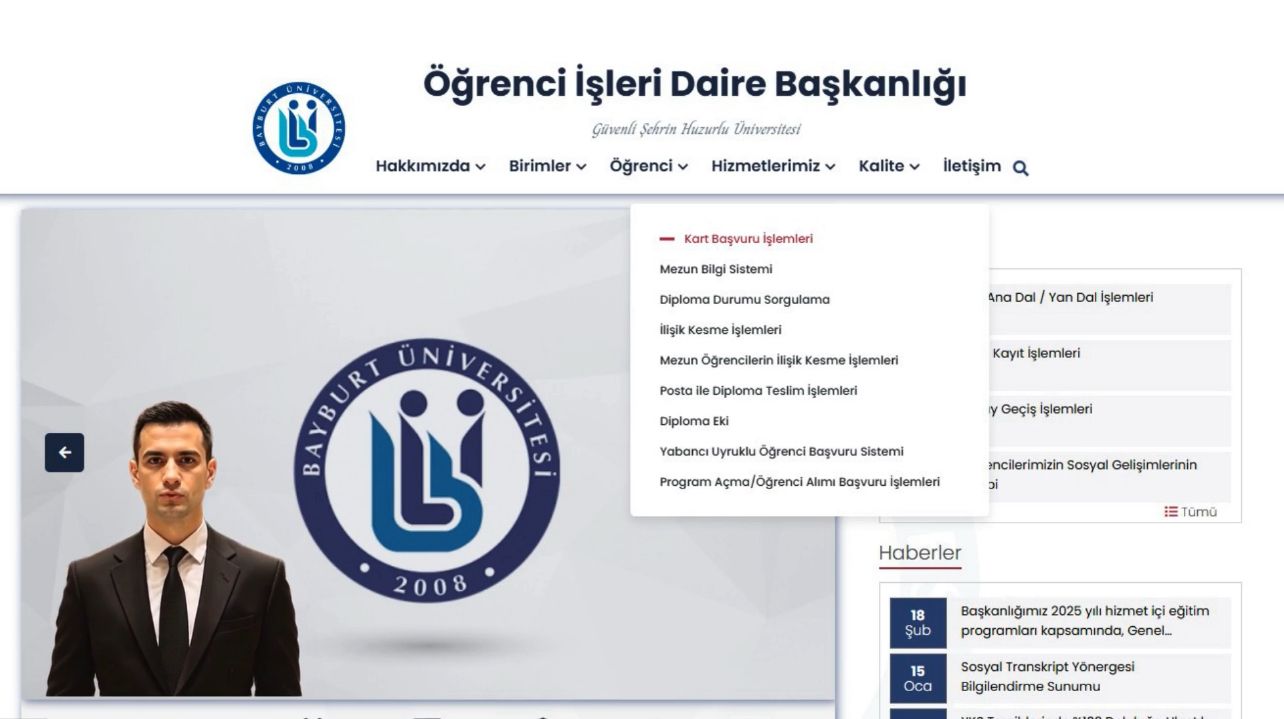Image resolution: width=1284 pixels, height=719 pixels.
Task: Click the Tümü list icon link
Action: [1190, 511]
